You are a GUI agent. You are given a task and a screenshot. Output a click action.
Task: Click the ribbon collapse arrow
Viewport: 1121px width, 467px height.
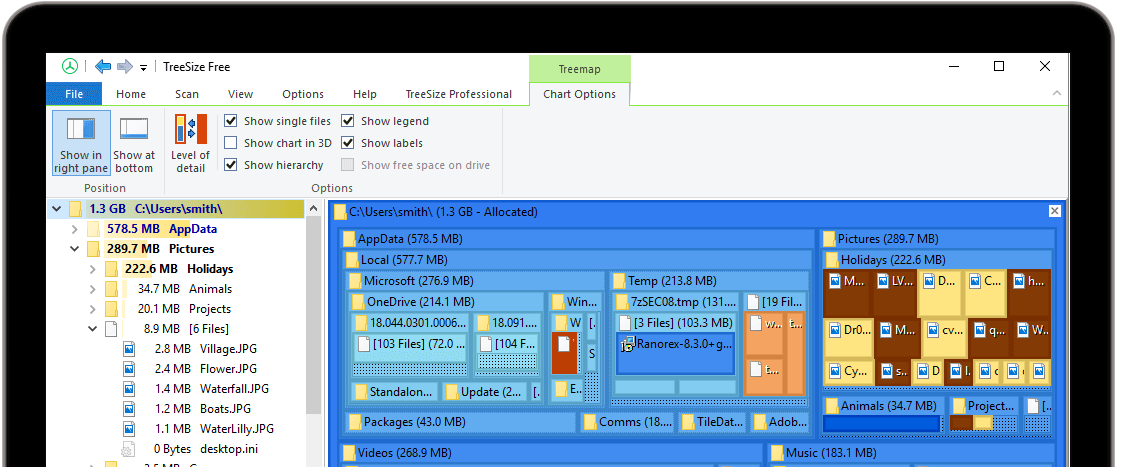pyautogui.click(x=1058, y=94)
